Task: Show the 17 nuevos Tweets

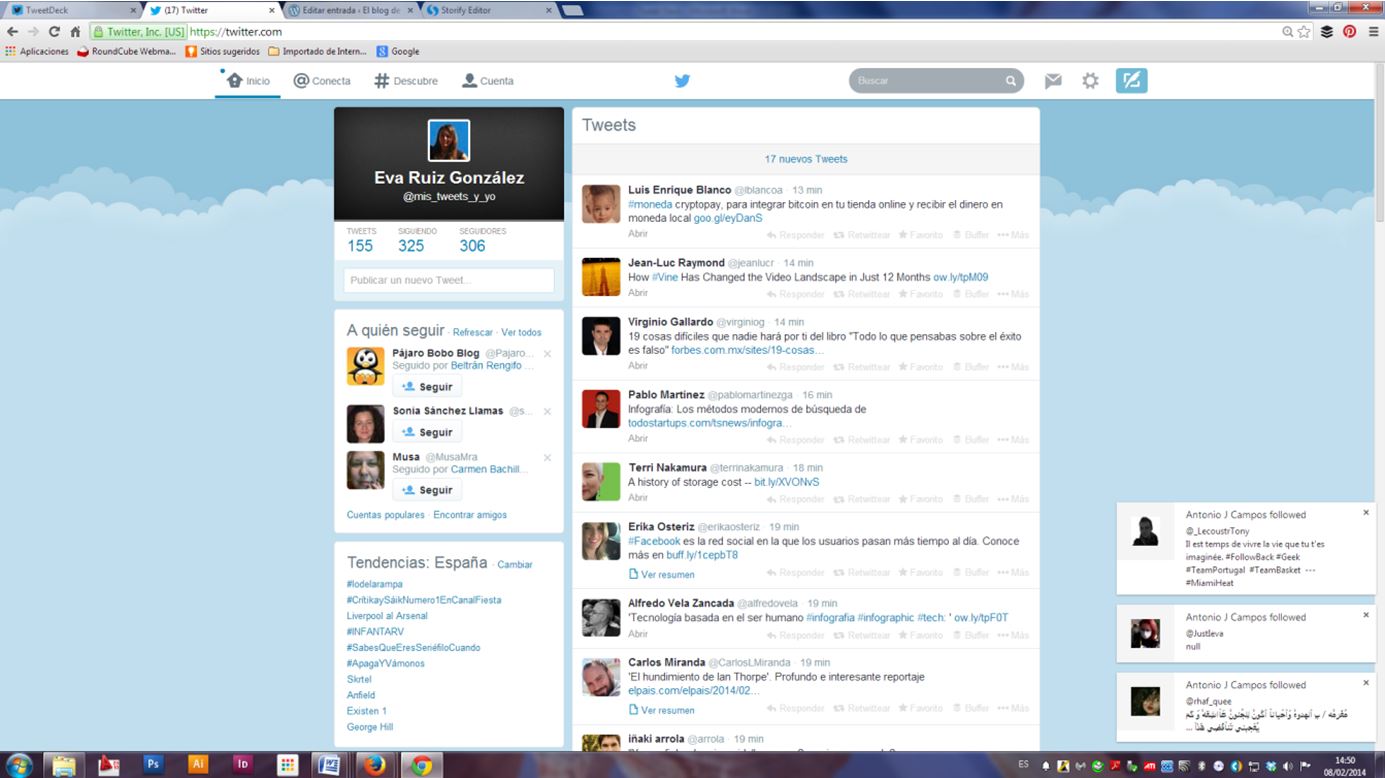Action: click(x=805, y=159)
